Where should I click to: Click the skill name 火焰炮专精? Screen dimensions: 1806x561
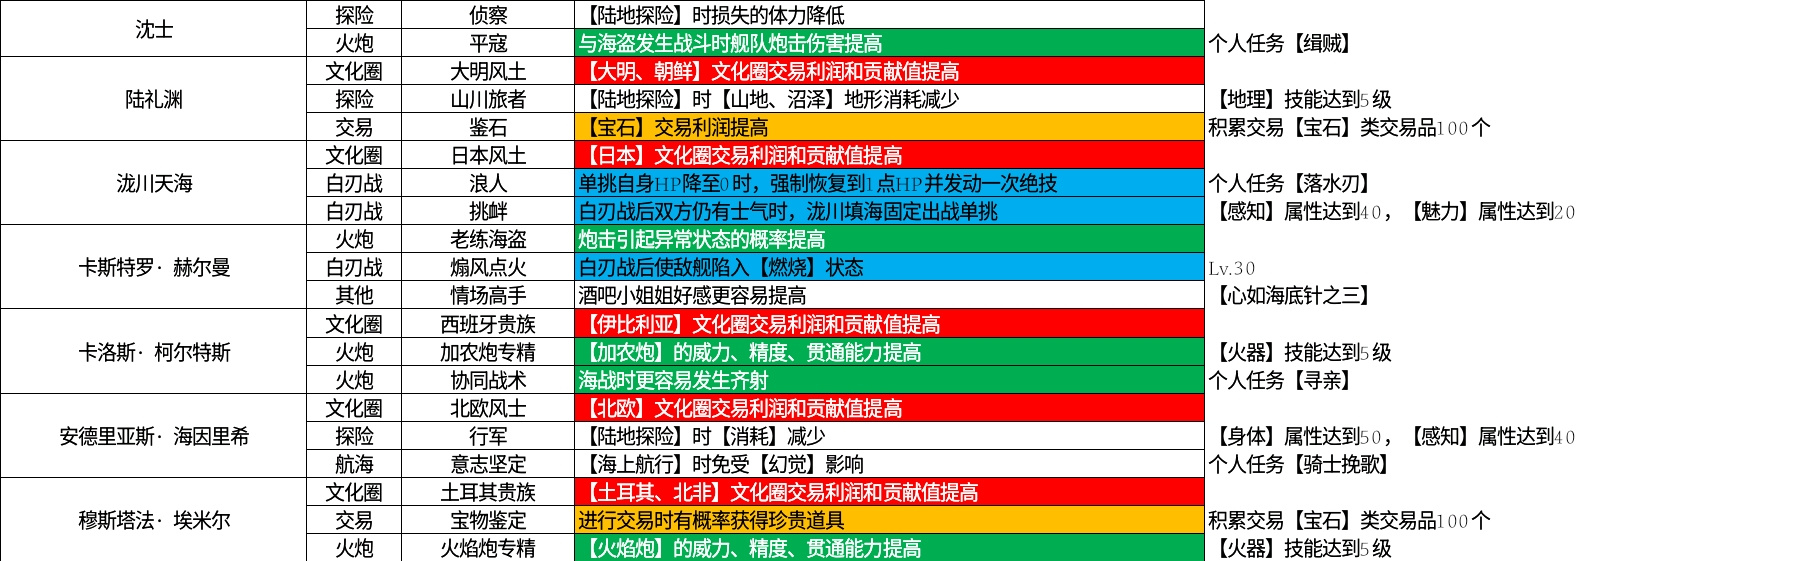pos(488,548)
